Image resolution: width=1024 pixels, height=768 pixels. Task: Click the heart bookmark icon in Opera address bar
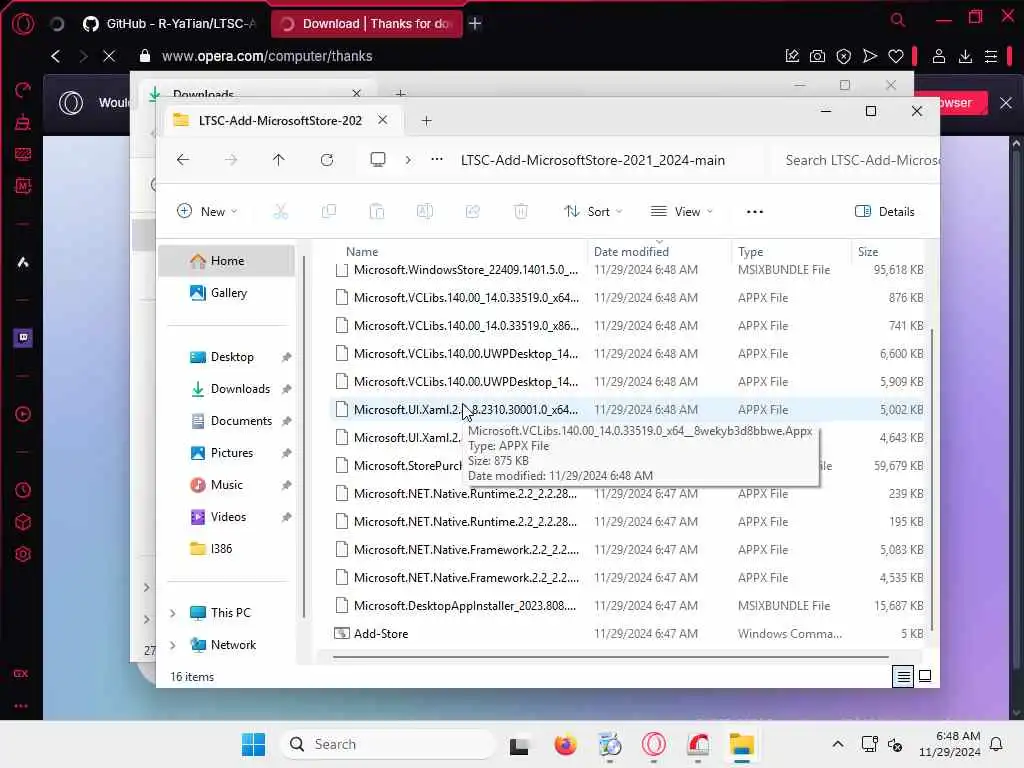pyautogui.click(x=895, y=56)
